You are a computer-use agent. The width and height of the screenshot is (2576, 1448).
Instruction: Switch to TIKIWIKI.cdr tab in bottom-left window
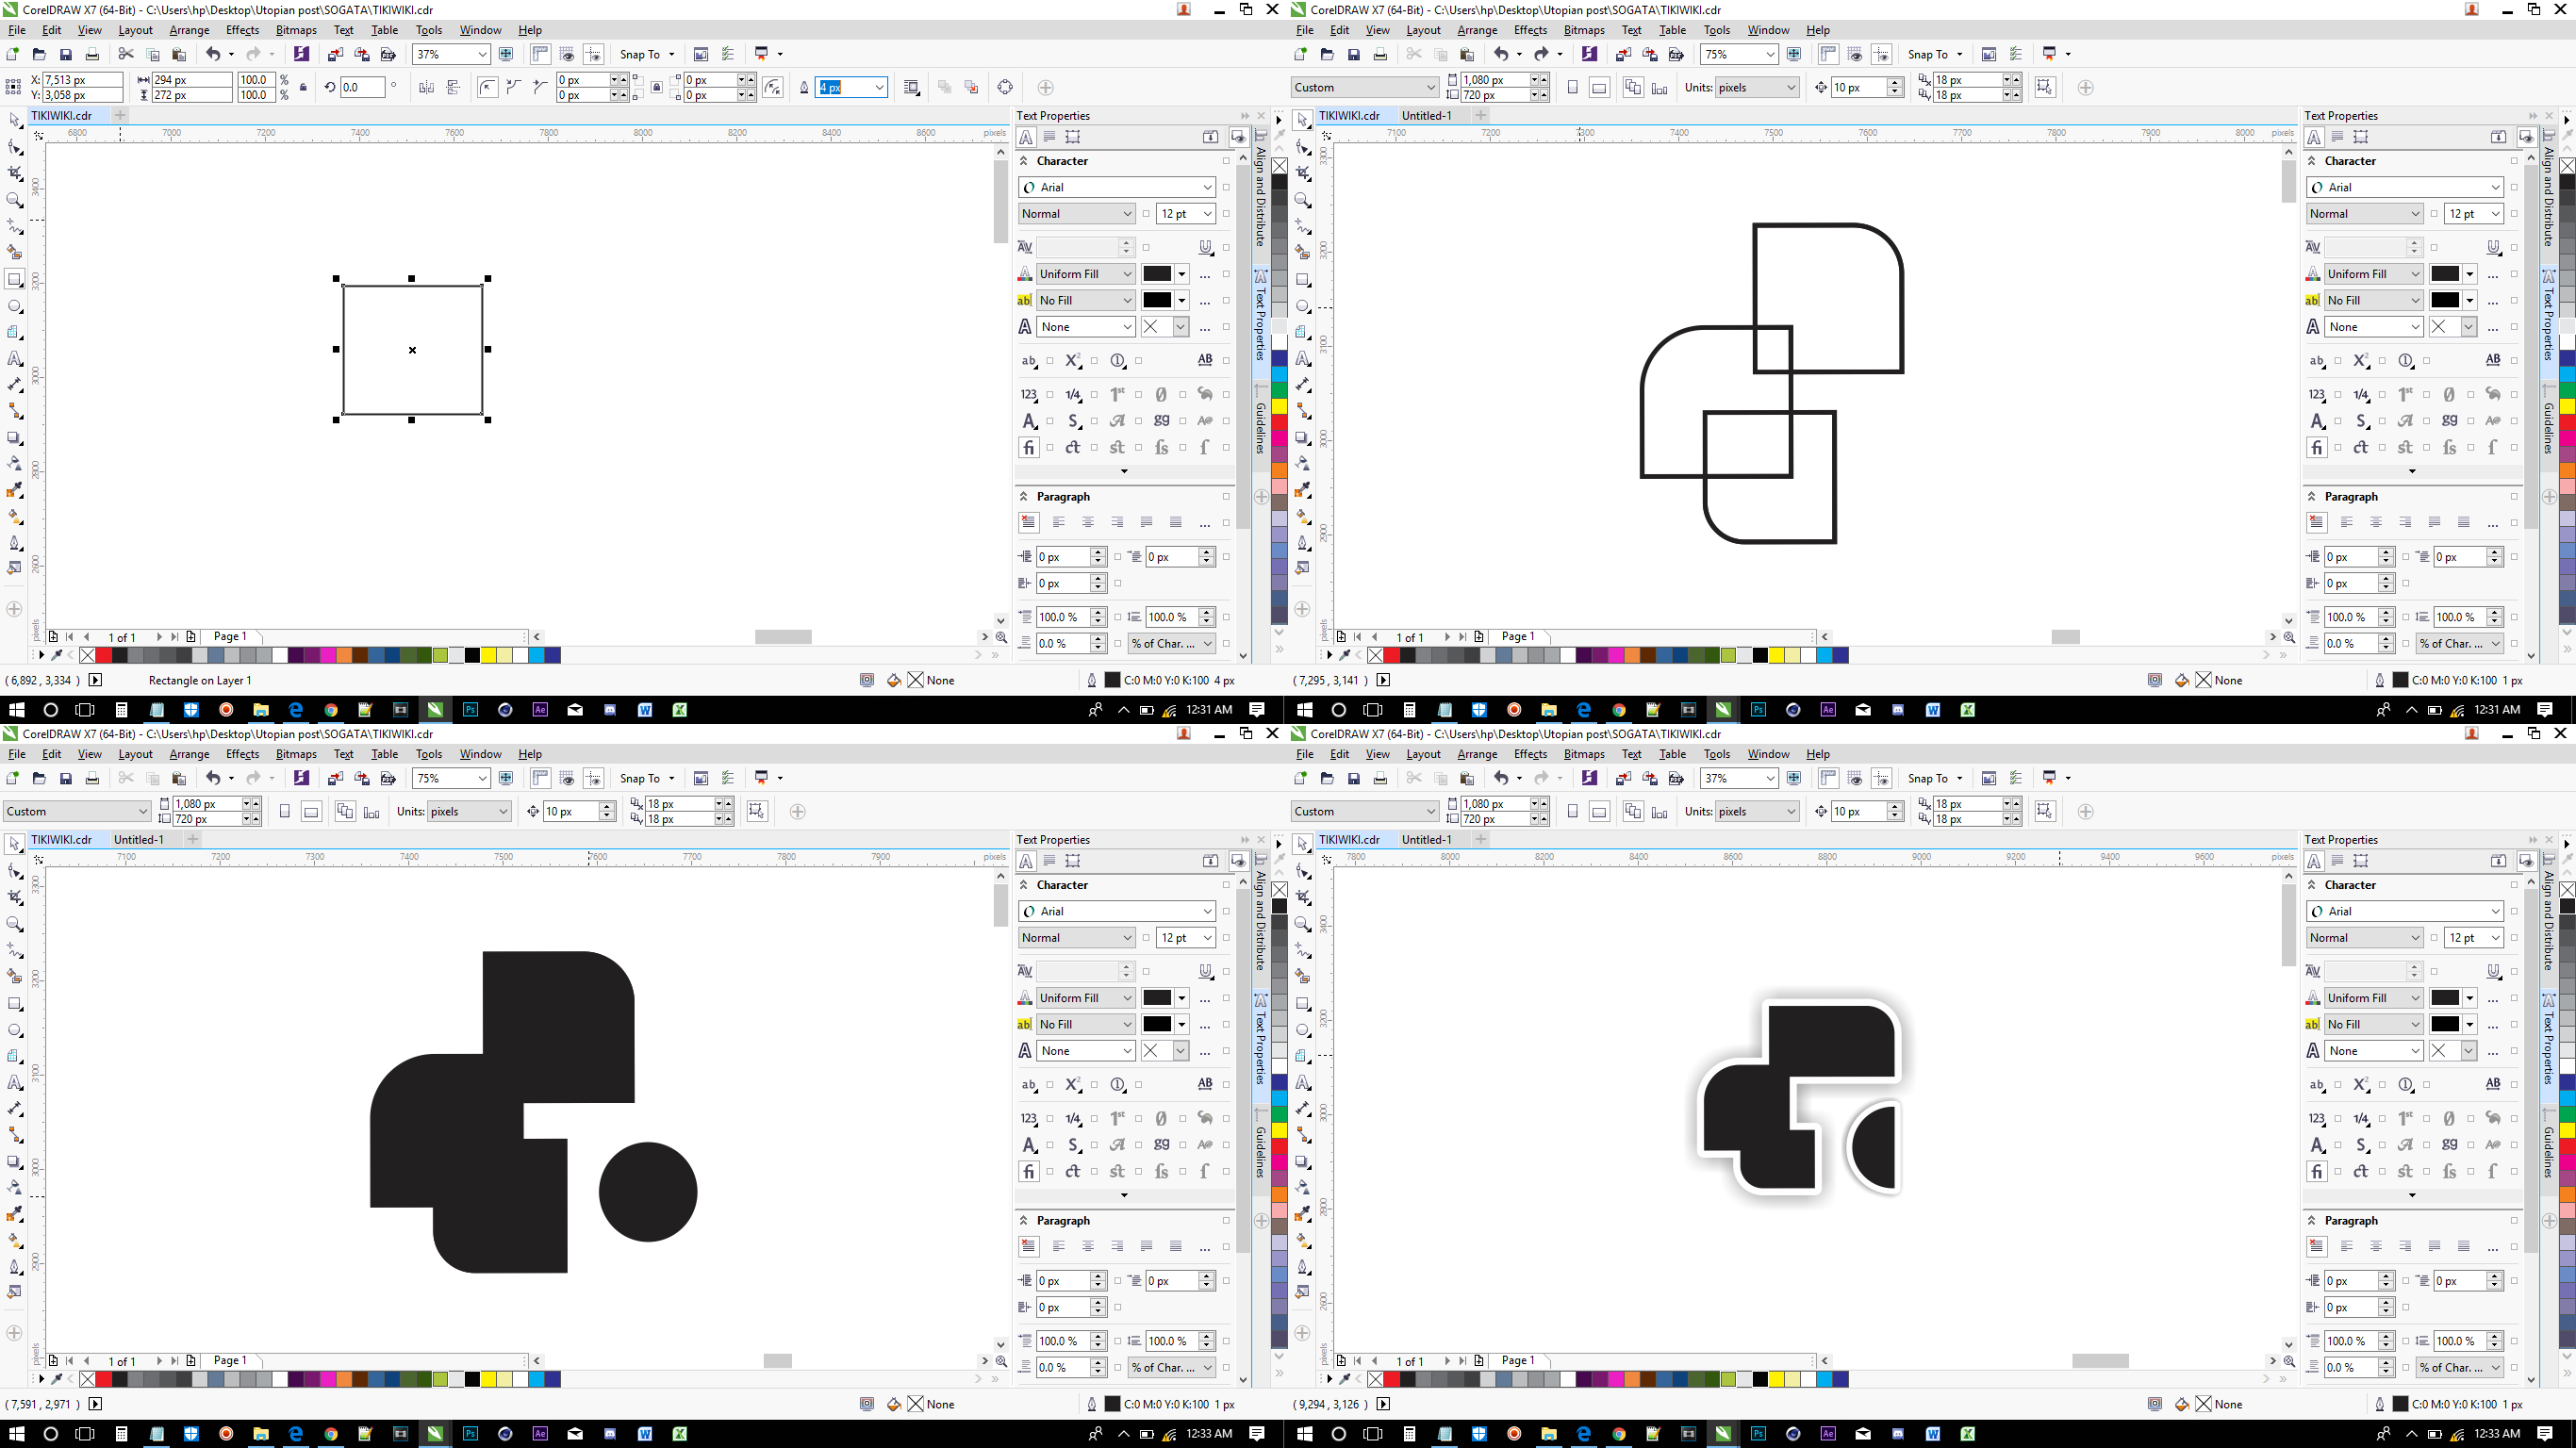pyautogui.click(x=61, y=840)
